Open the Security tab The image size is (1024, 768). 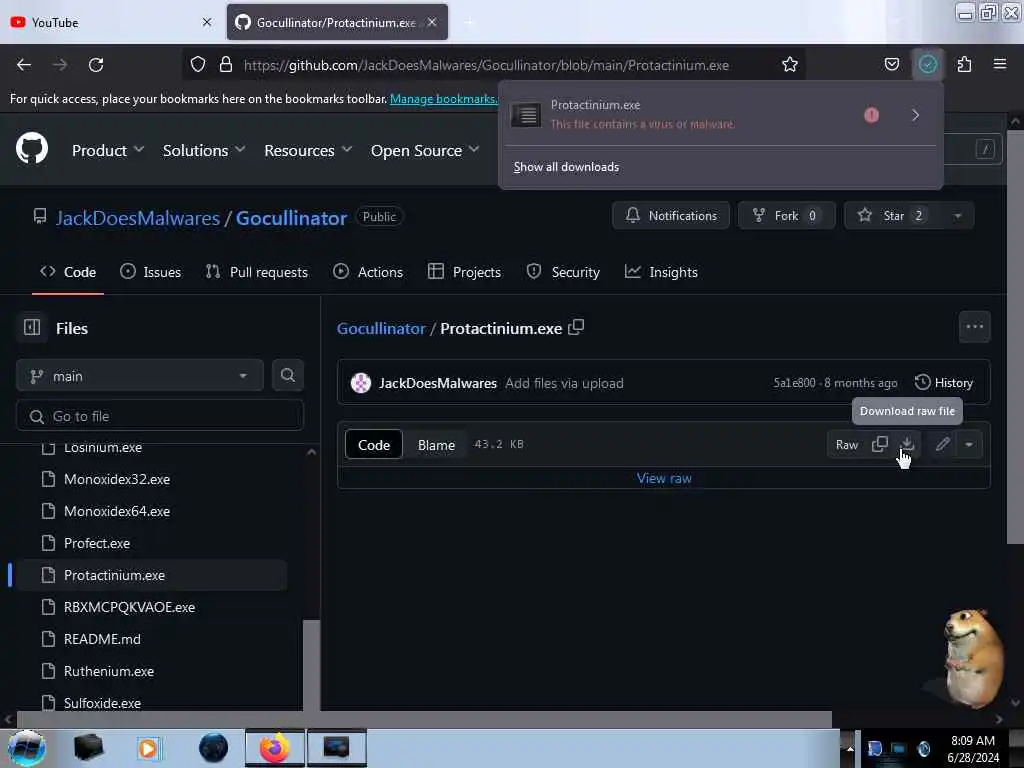coord(563,272)
